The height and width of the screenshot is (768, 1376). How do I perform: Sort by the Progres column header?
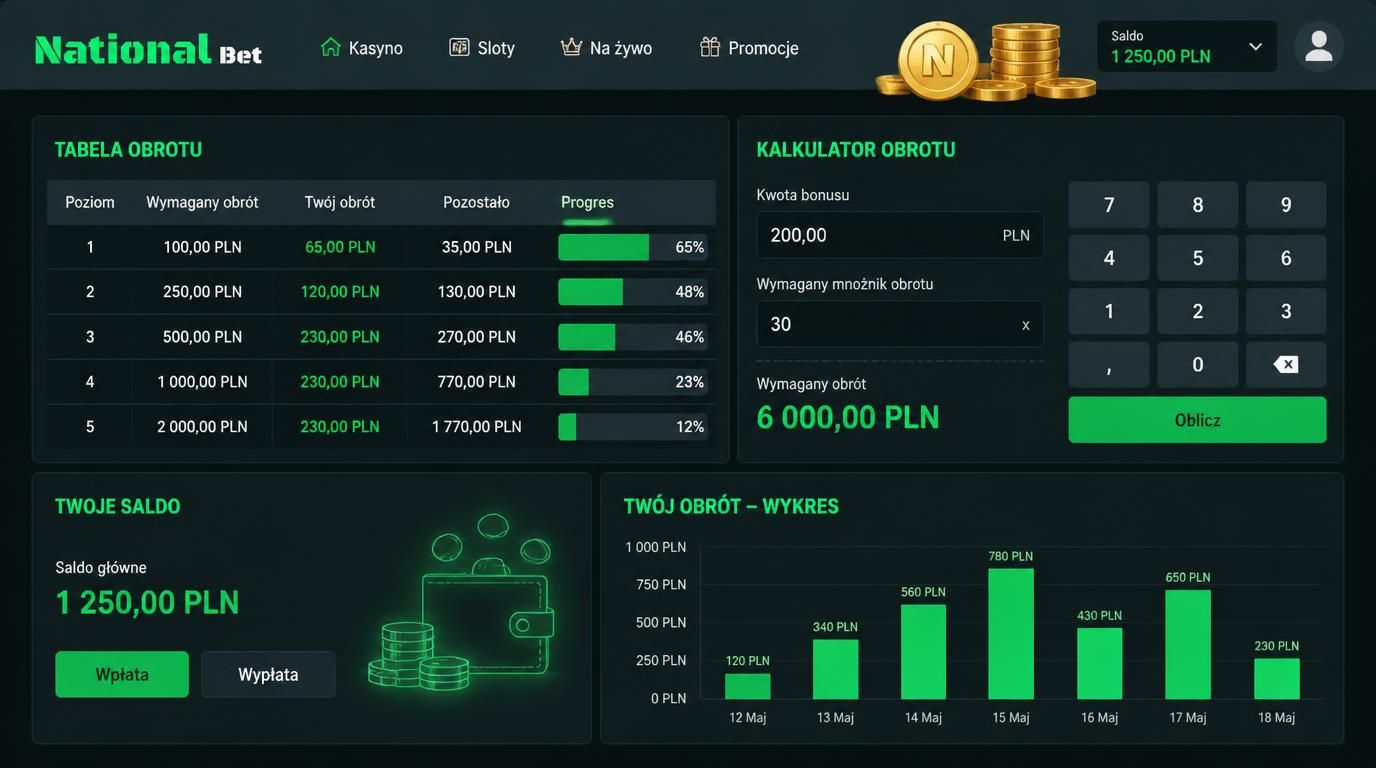pos(587,202)
